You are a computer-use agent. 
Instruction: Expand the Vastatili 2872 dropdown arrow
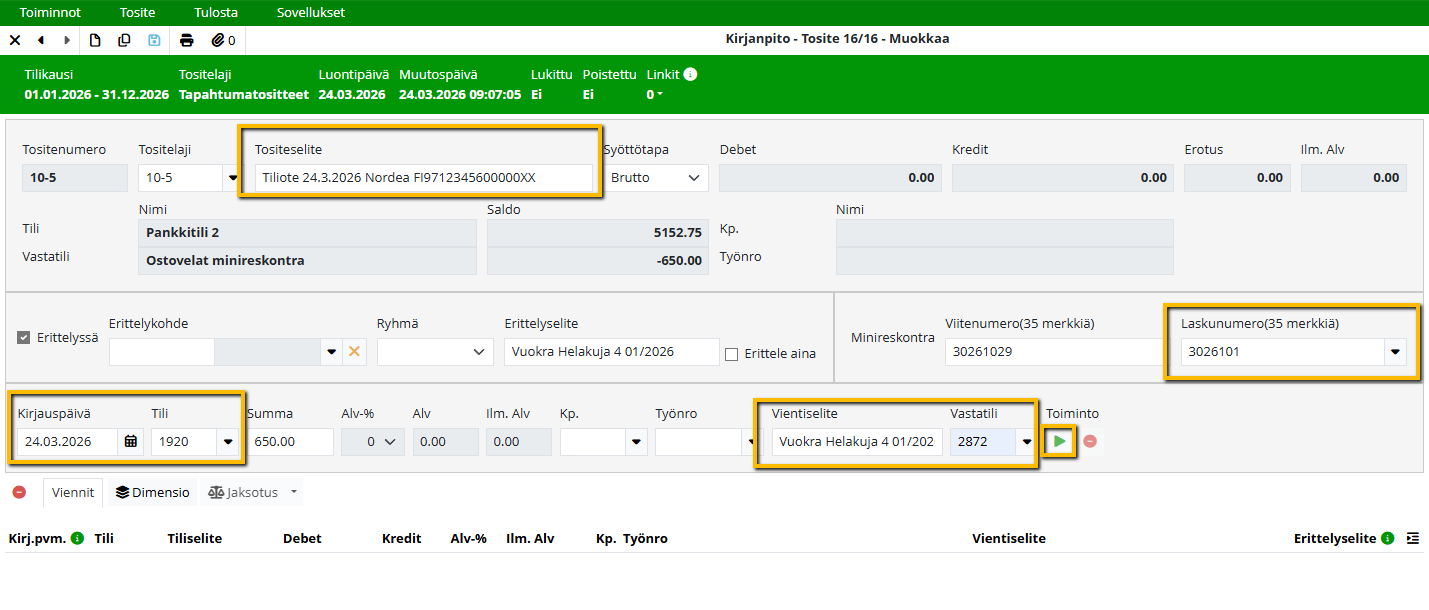[x=1026, y=442]
